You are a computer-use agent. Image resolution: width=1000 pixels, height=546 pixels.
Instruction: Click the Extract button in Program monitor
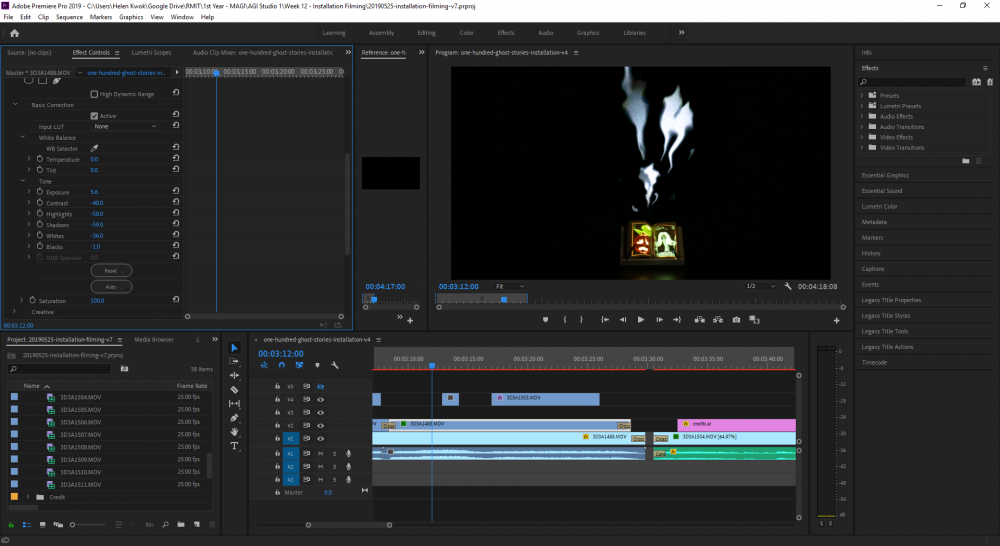(x=718, y=320)
